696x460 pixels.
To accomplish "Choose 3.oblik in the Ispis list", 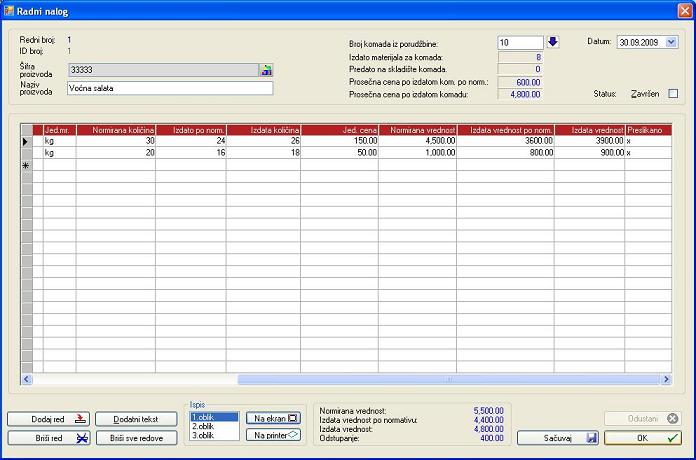I will [214, 436].
